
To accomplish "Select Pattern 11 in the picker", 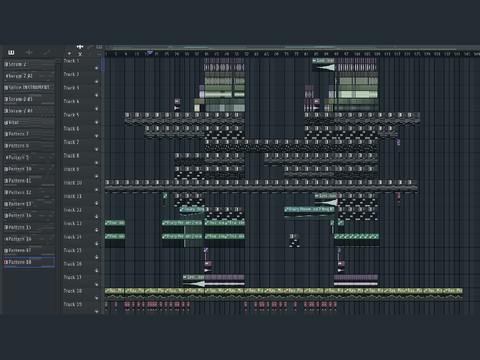I will [29, 181].
